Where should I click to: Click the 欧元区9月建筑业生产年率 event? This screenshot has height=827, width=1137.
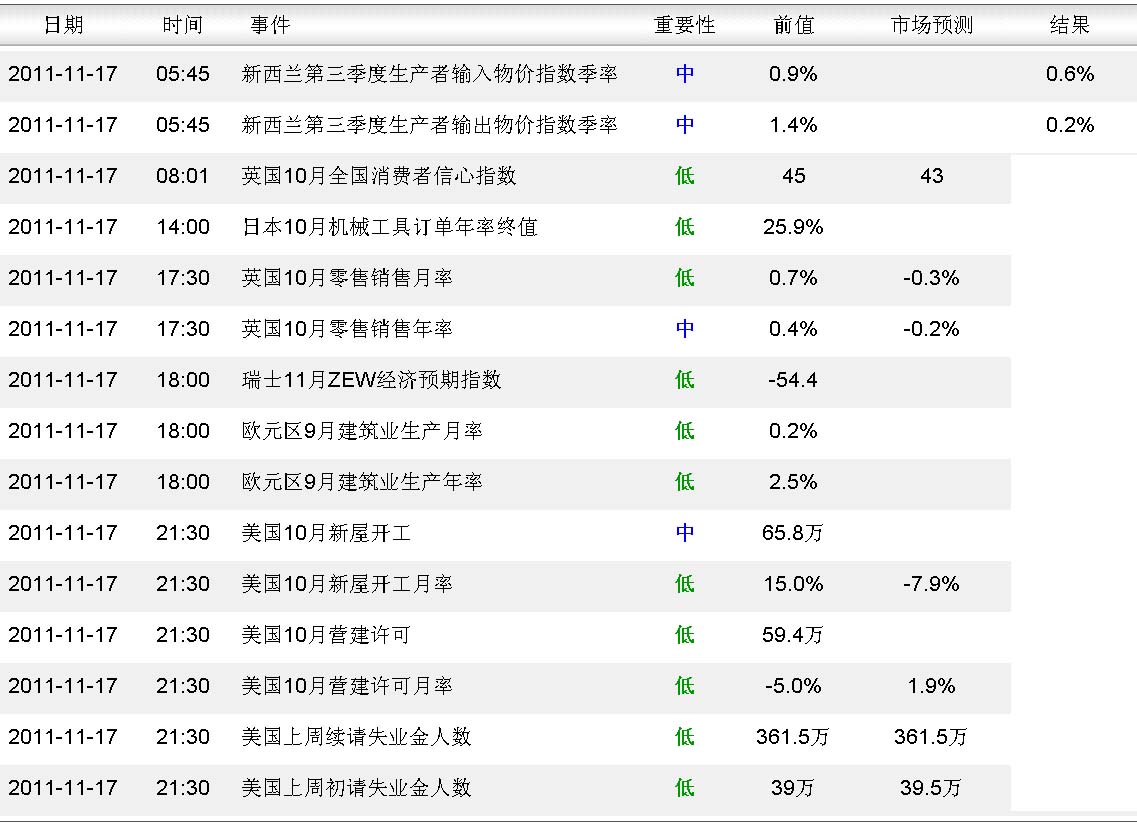(x=362, y=482)
